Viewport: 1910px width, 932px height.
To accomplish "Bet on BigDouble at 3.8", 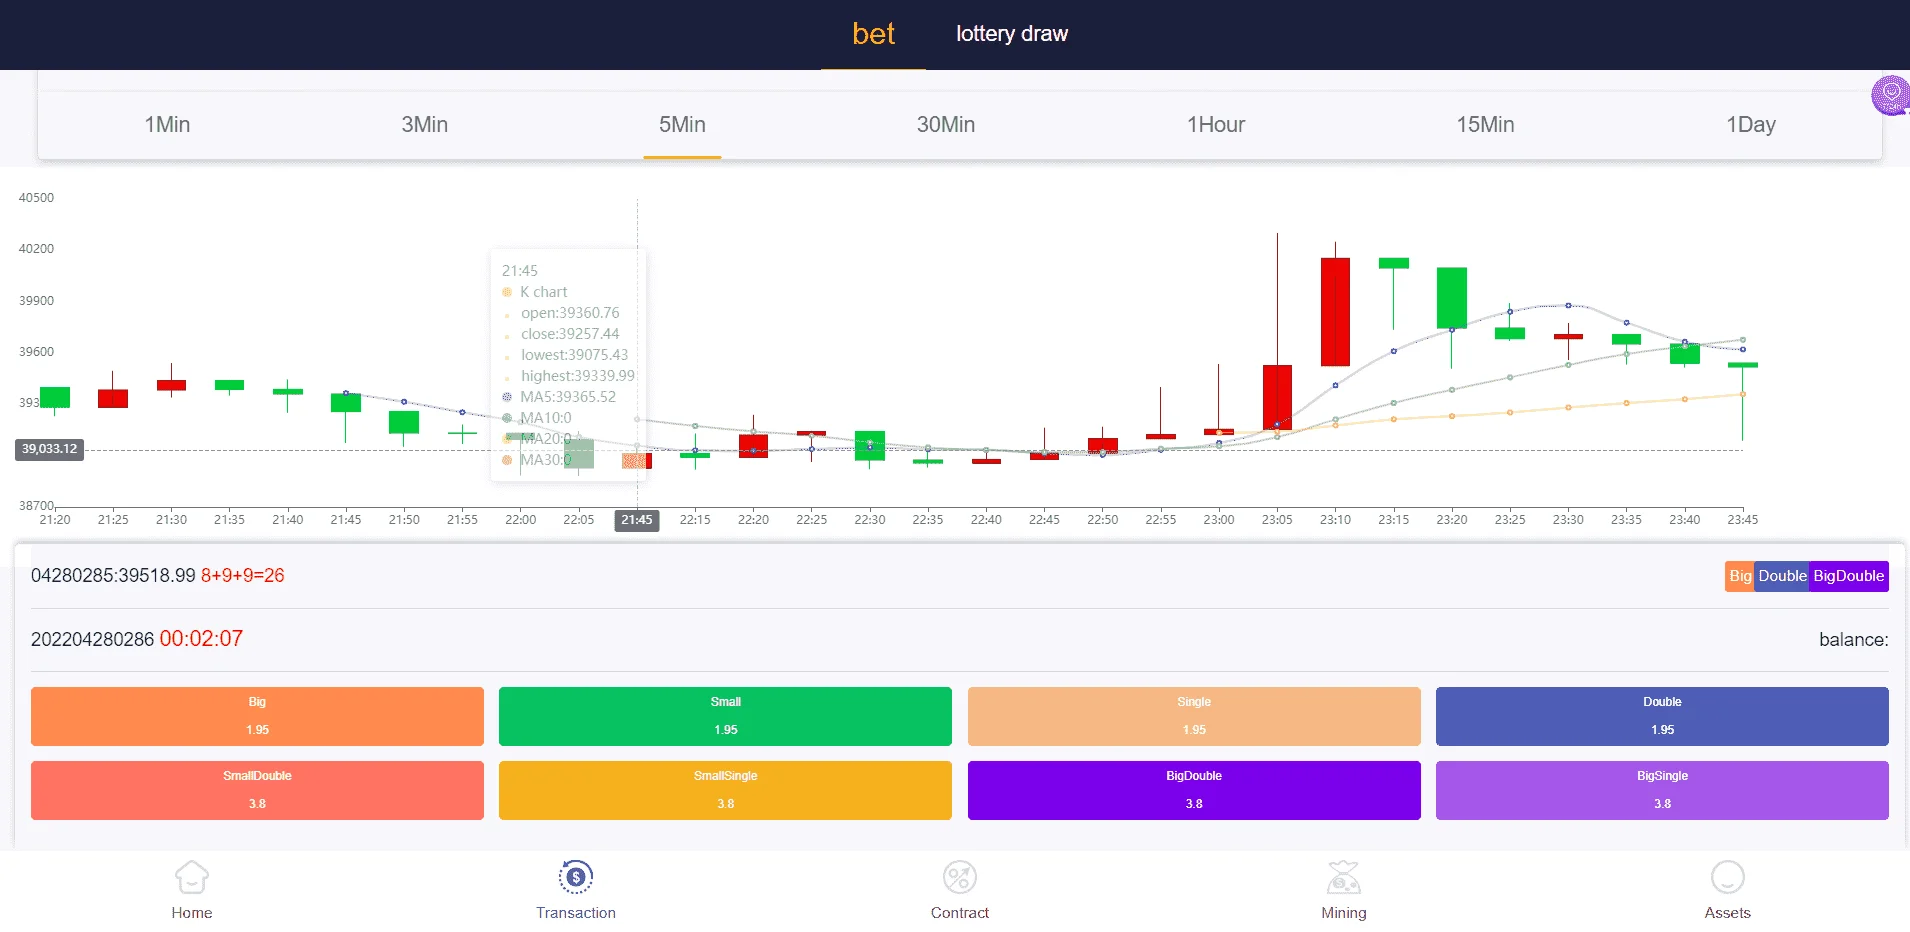I will [x=1194, y=790].
